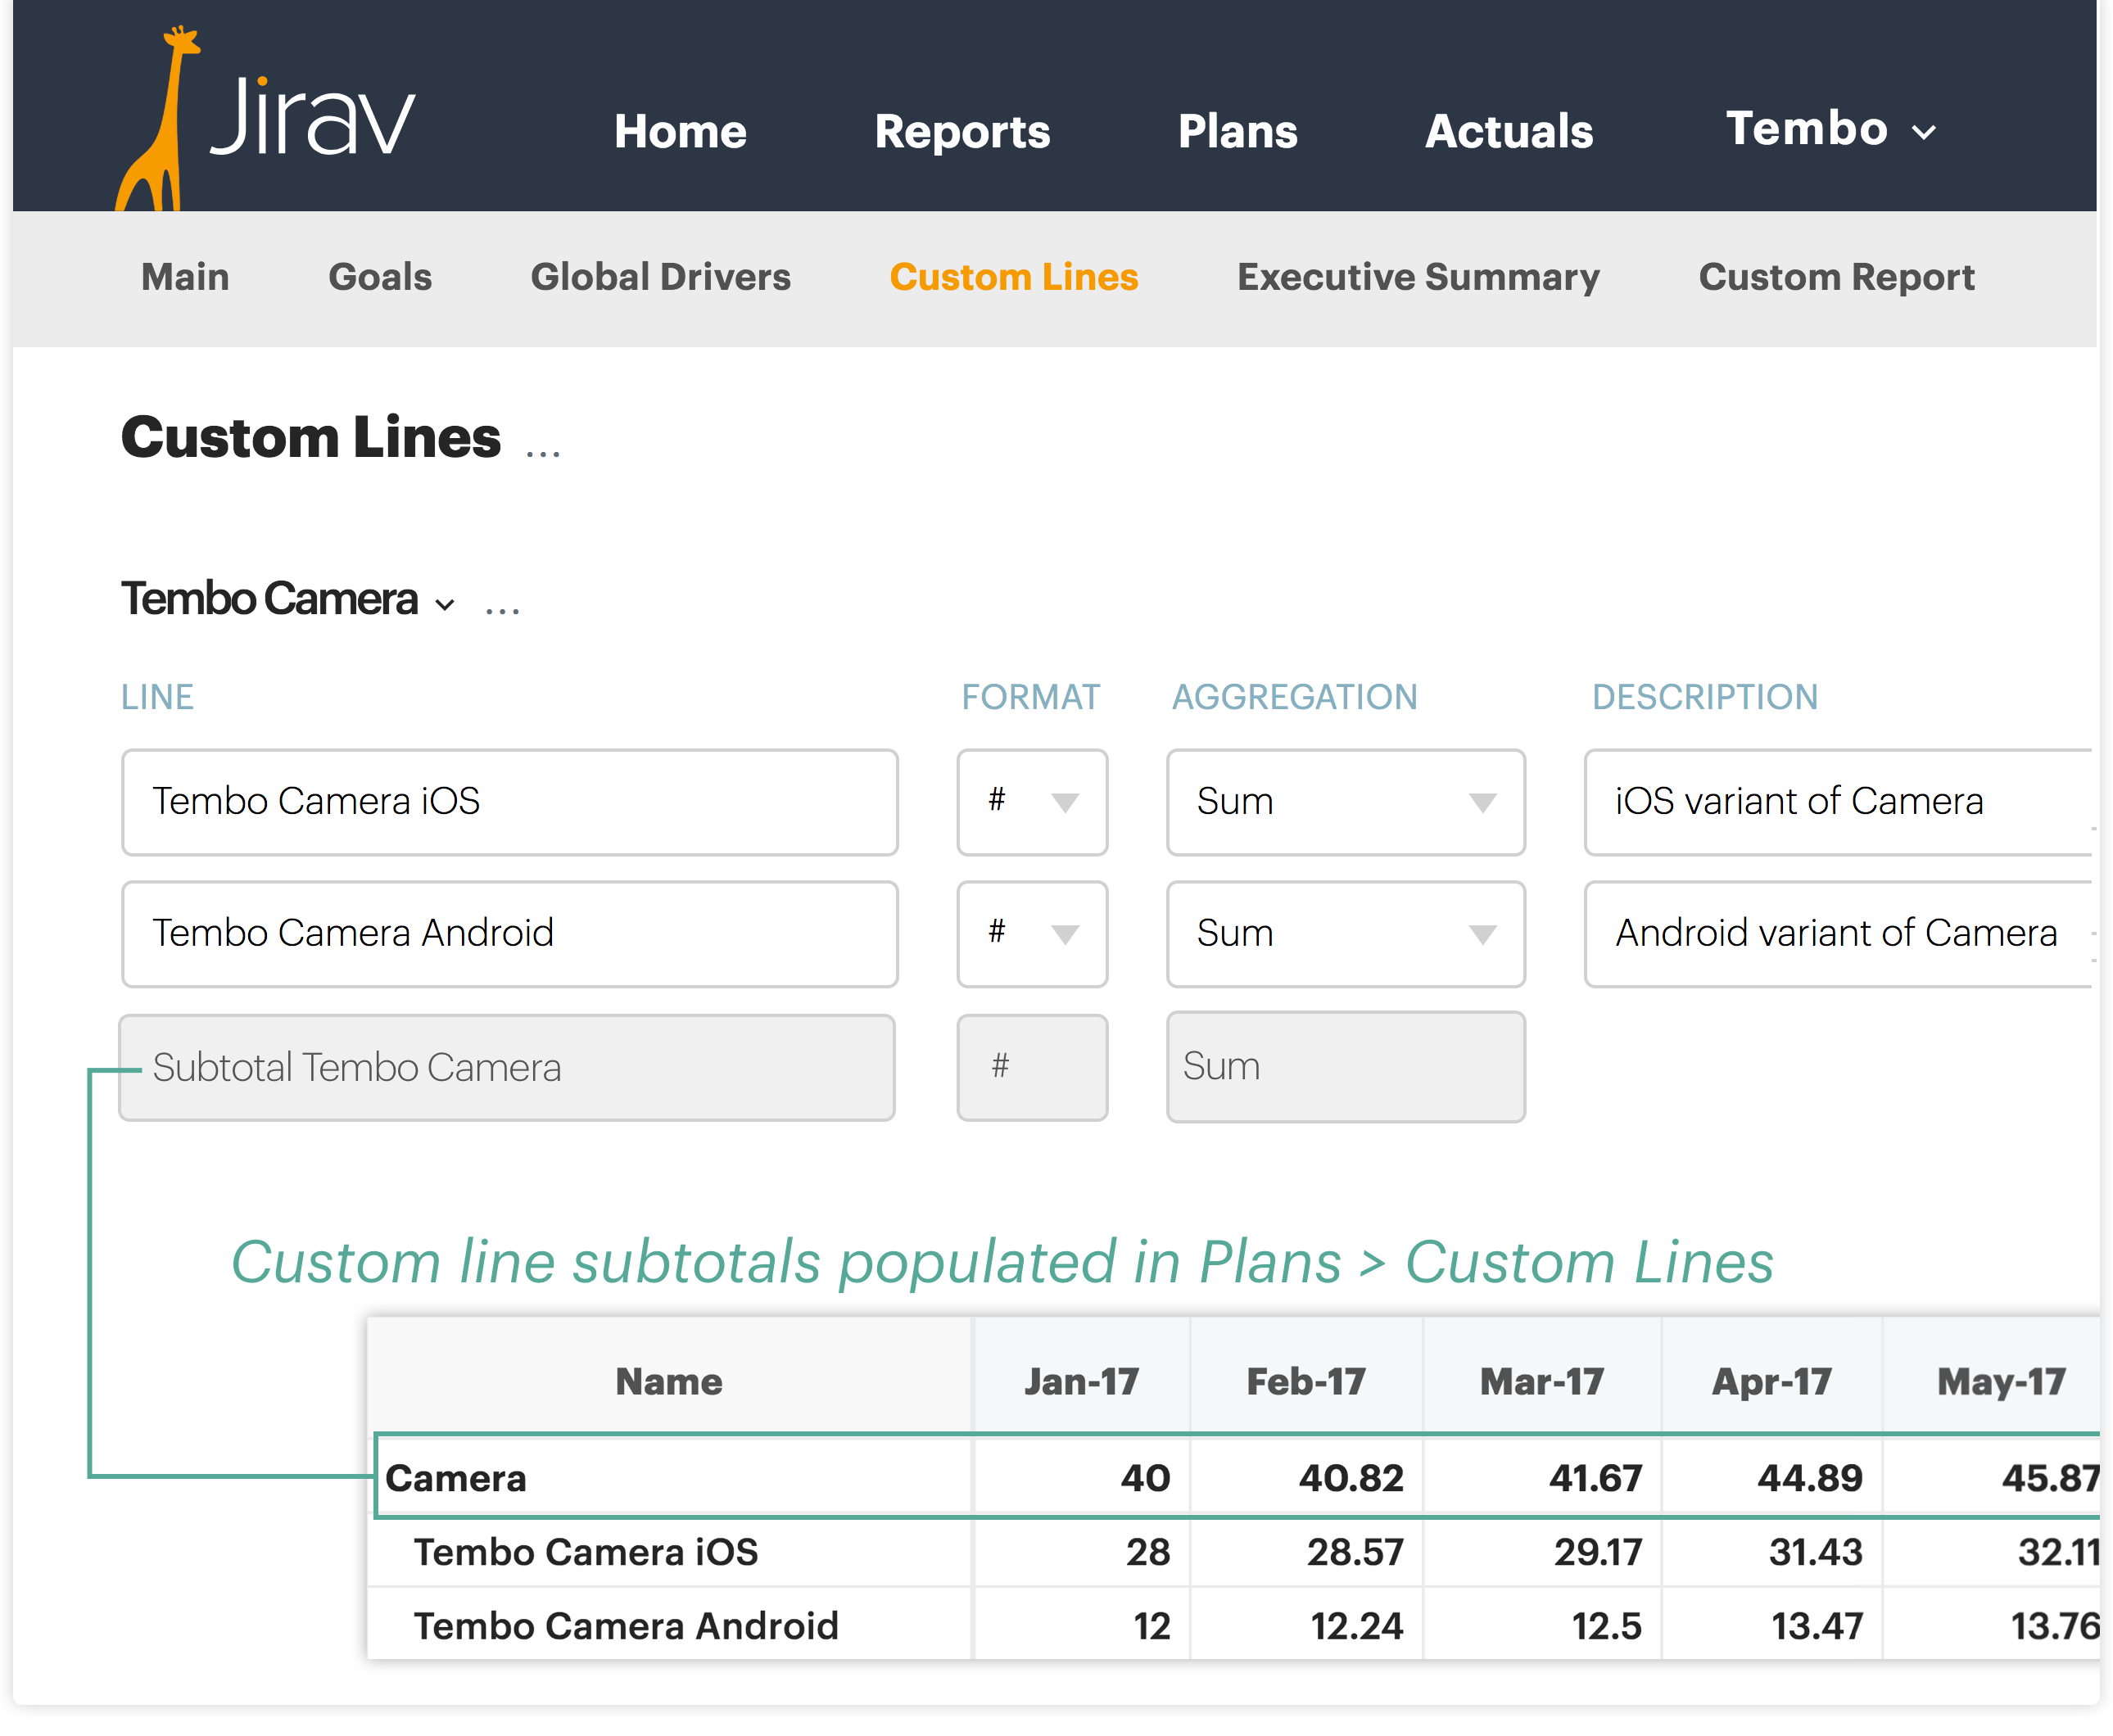This screenshot has height=1736, width=2113.
Task: Click the disabled # format field of subtotal row
Action: tap(1032, 1068)
